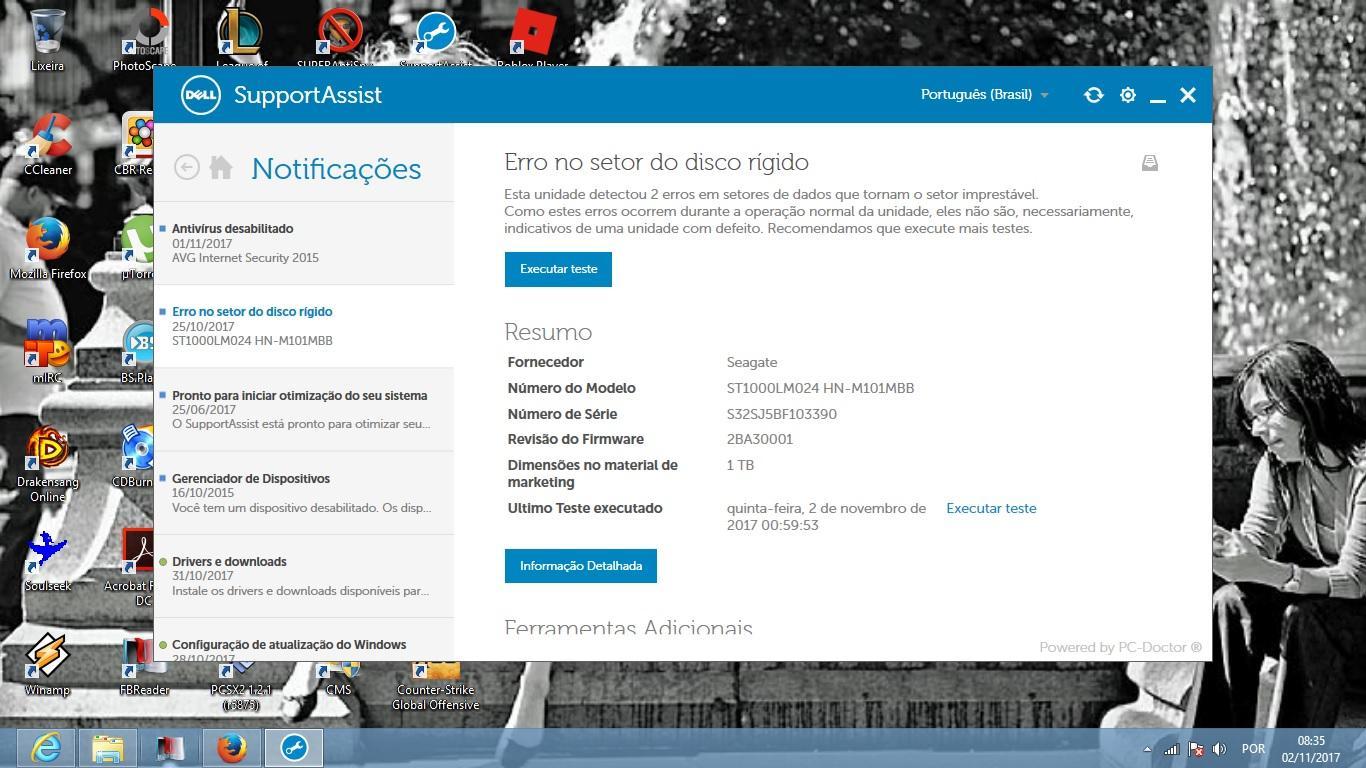Viewport: 1366px width, 768px height.
Task: Open Counter-Strike Global Offensive shortcut
Action: pyautogui.click(x=435, y=685)
